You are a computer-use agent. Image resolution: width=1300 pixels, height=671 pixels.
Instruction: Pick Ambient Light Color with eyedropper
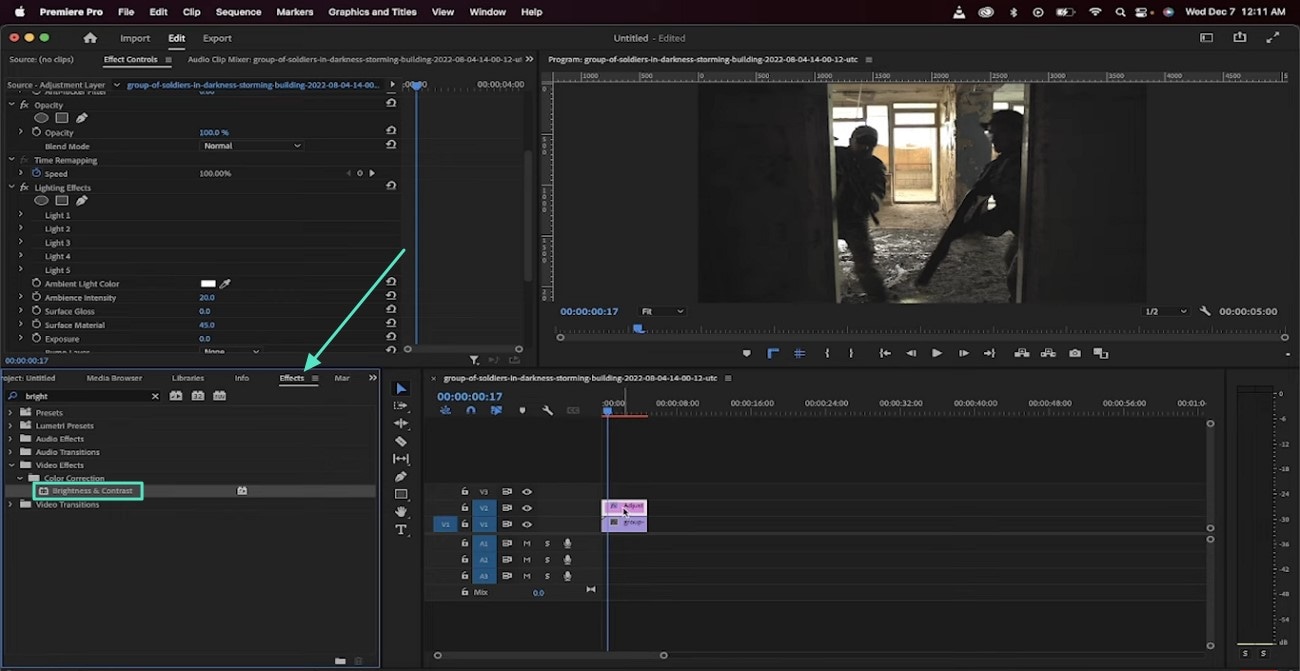(x=225, y=284)
